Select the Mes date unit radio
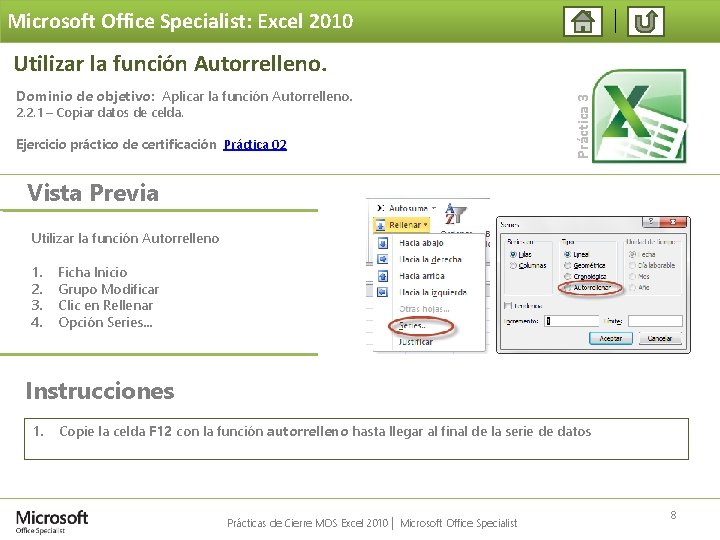Image resolution: width=720 pixels, height=540 pixels. pos(632,276)
